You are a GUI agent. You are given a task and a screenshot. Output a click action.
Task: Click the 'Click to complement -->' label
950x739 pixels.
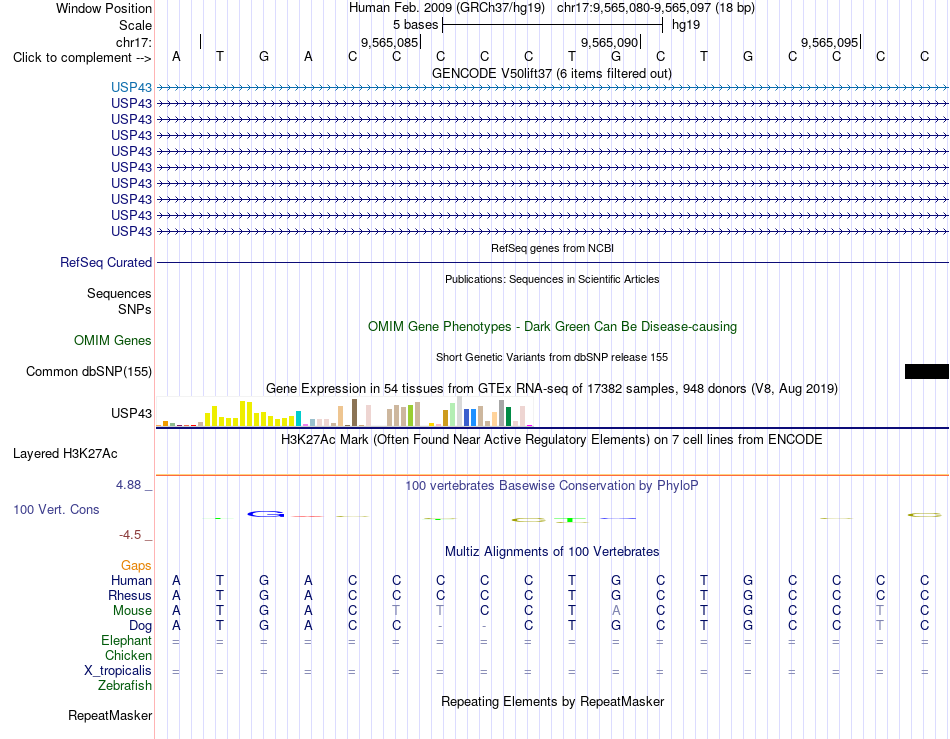pyautogui.click(x=82, y=58)
